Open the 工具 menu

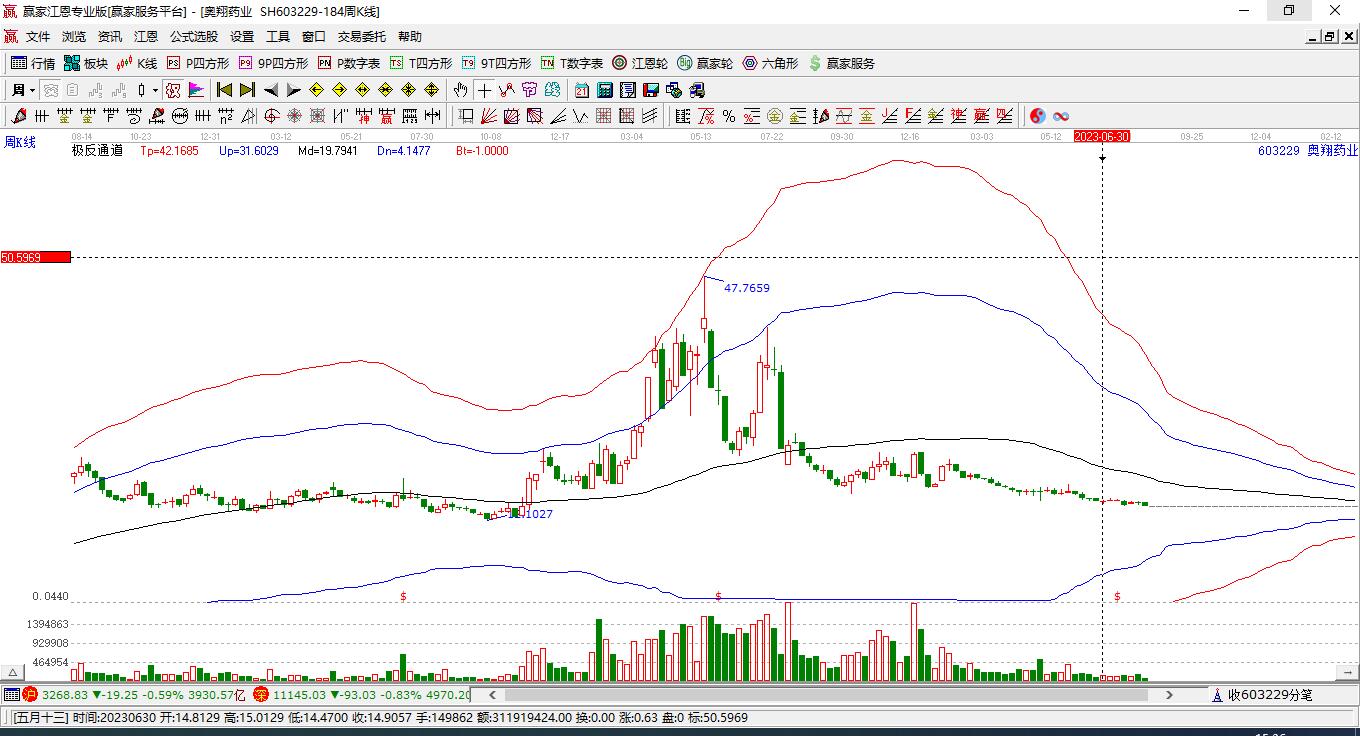pos(278,37)
